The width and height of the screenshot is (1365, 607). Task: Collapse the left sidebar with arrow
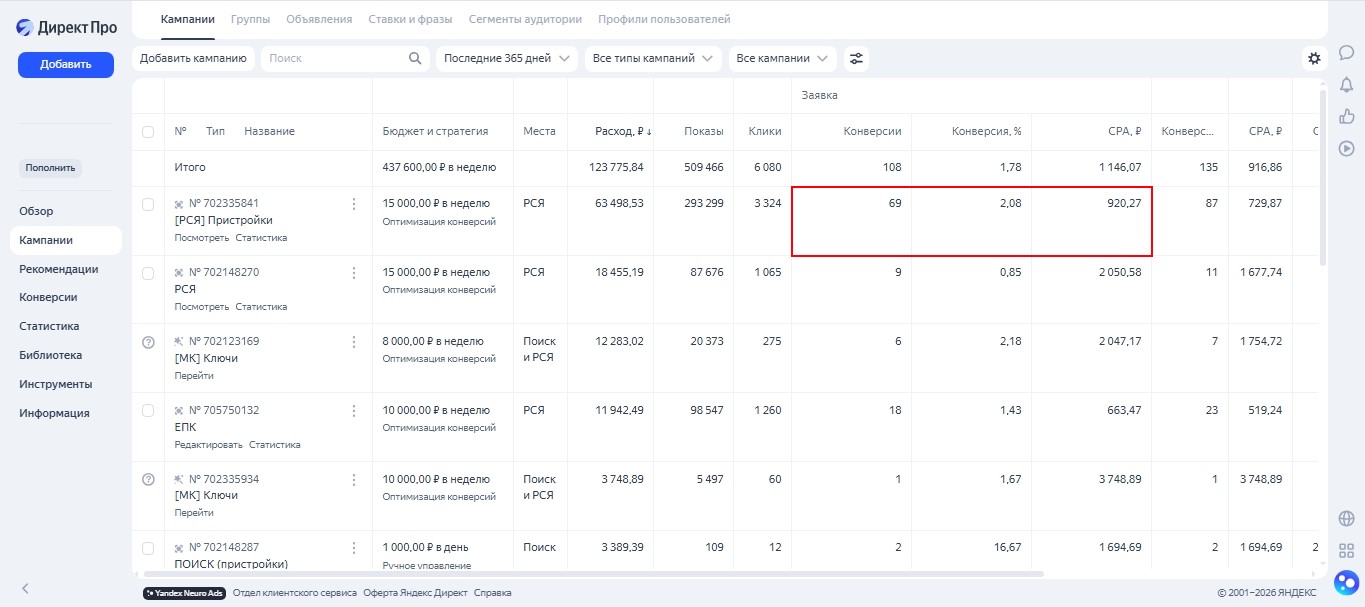[26, 589]
